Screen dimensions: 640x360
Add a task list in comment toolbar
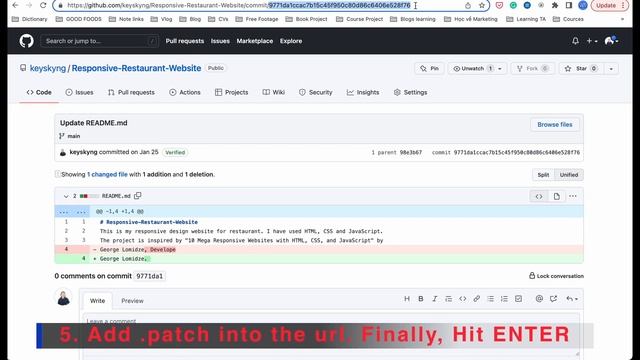[518, 299]
